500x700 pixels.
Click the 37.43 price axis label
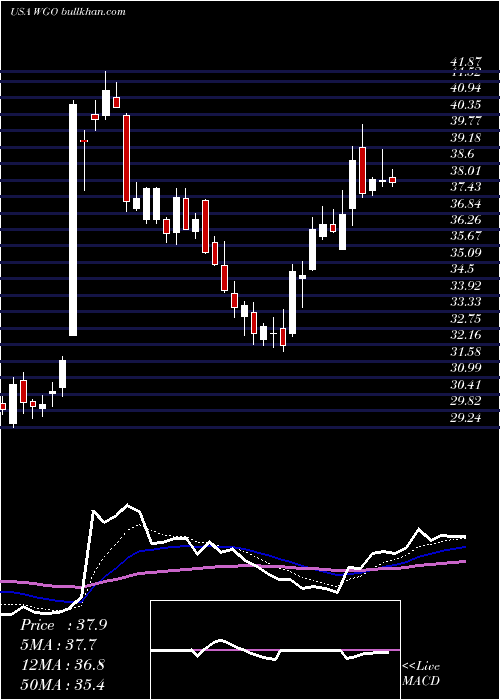[x=466, y=187]
